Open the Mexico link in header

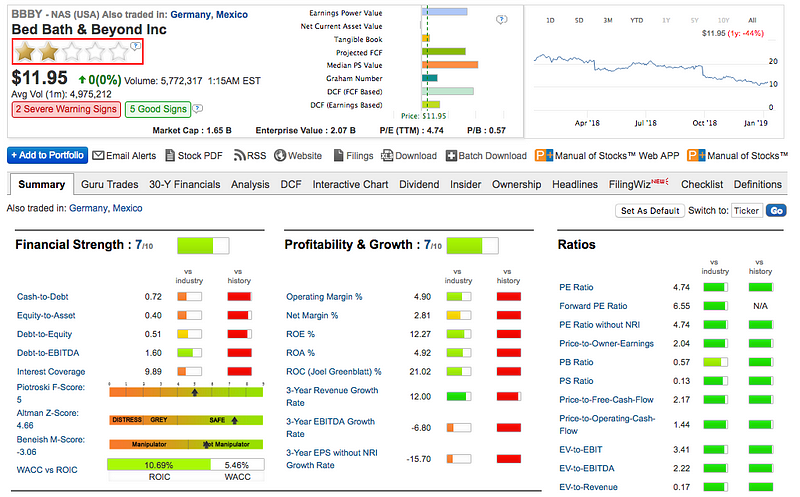[x=232, y=15]
